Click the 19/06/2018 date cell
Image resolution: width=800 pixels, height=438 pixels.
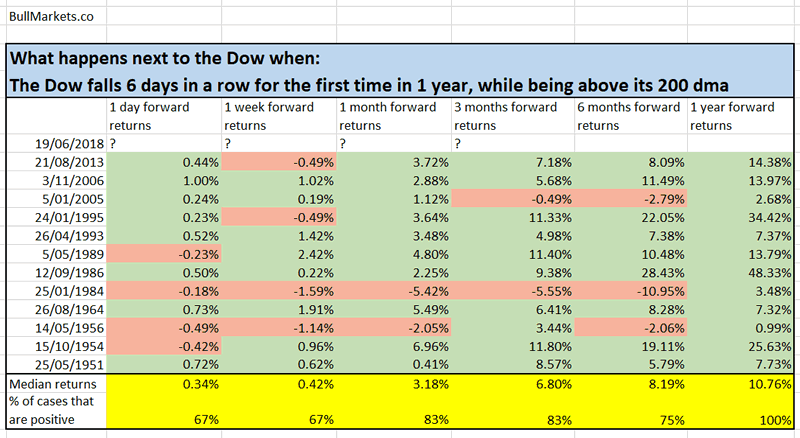55,144
